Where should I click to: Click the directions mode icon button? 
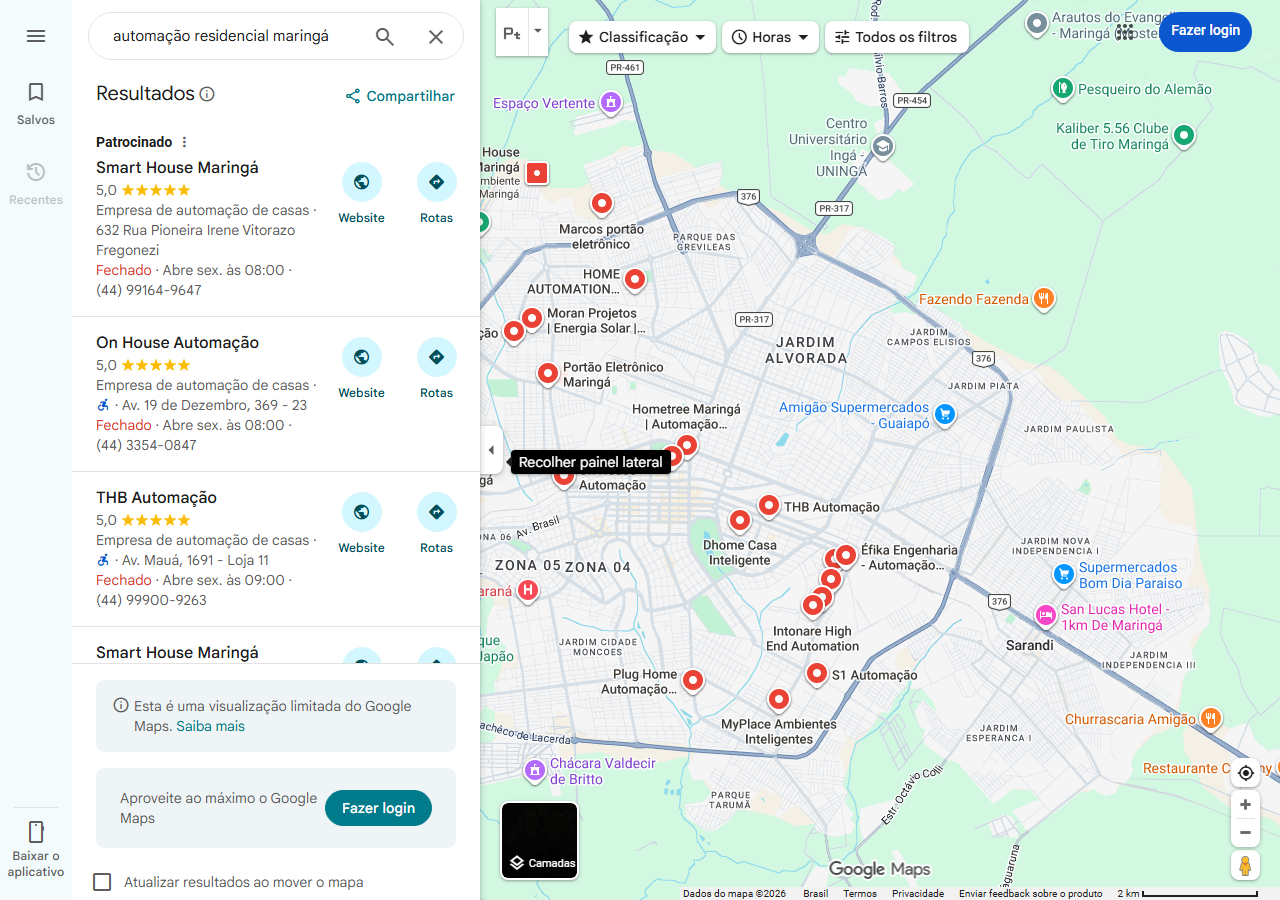(512, 33)
